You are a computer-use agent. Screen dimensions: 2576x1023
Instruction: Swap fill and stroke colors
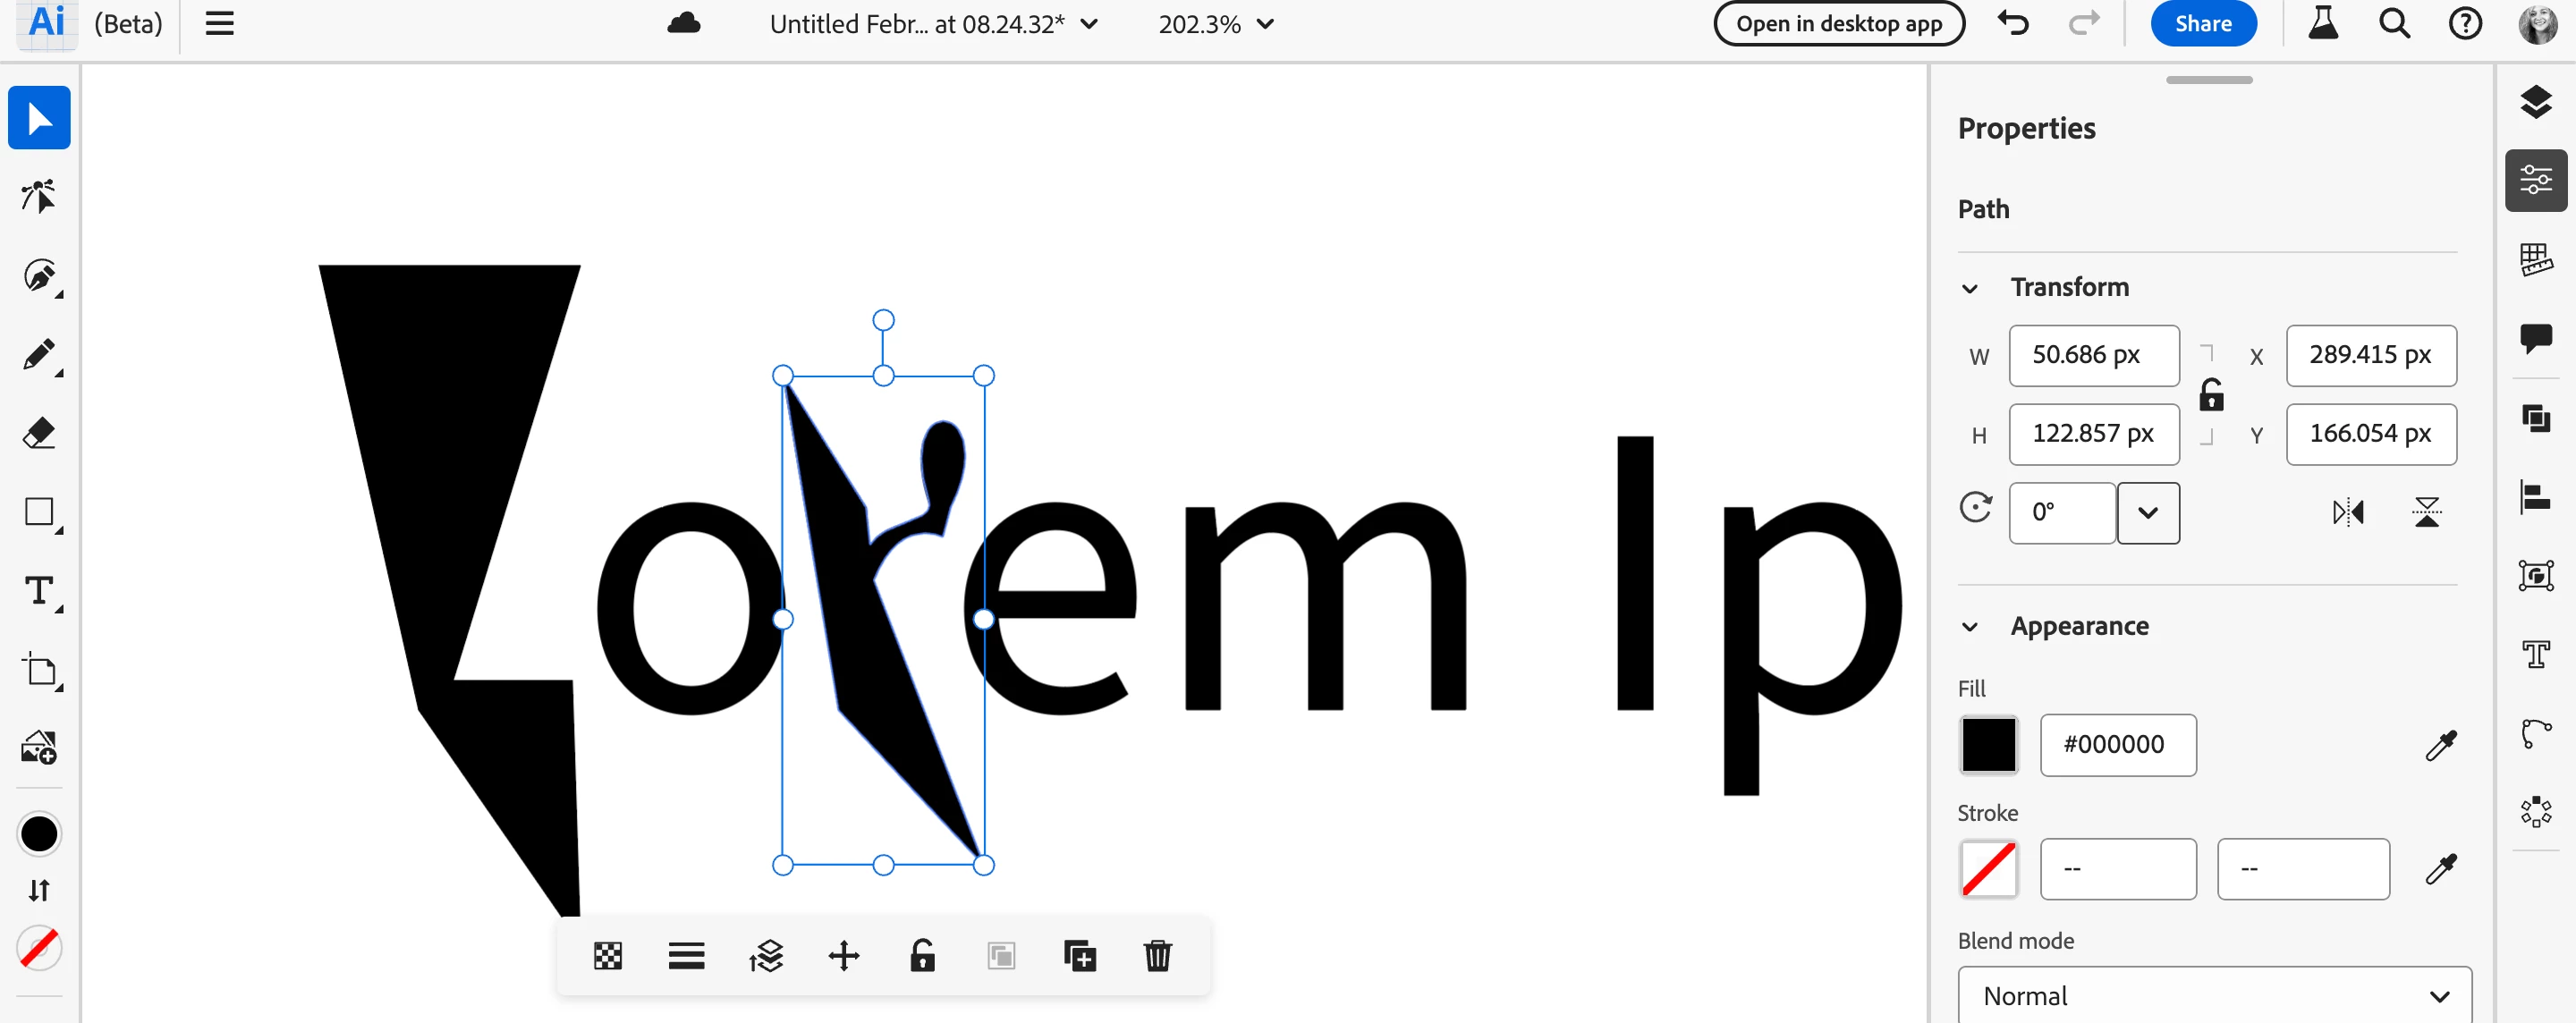point(39,890)
